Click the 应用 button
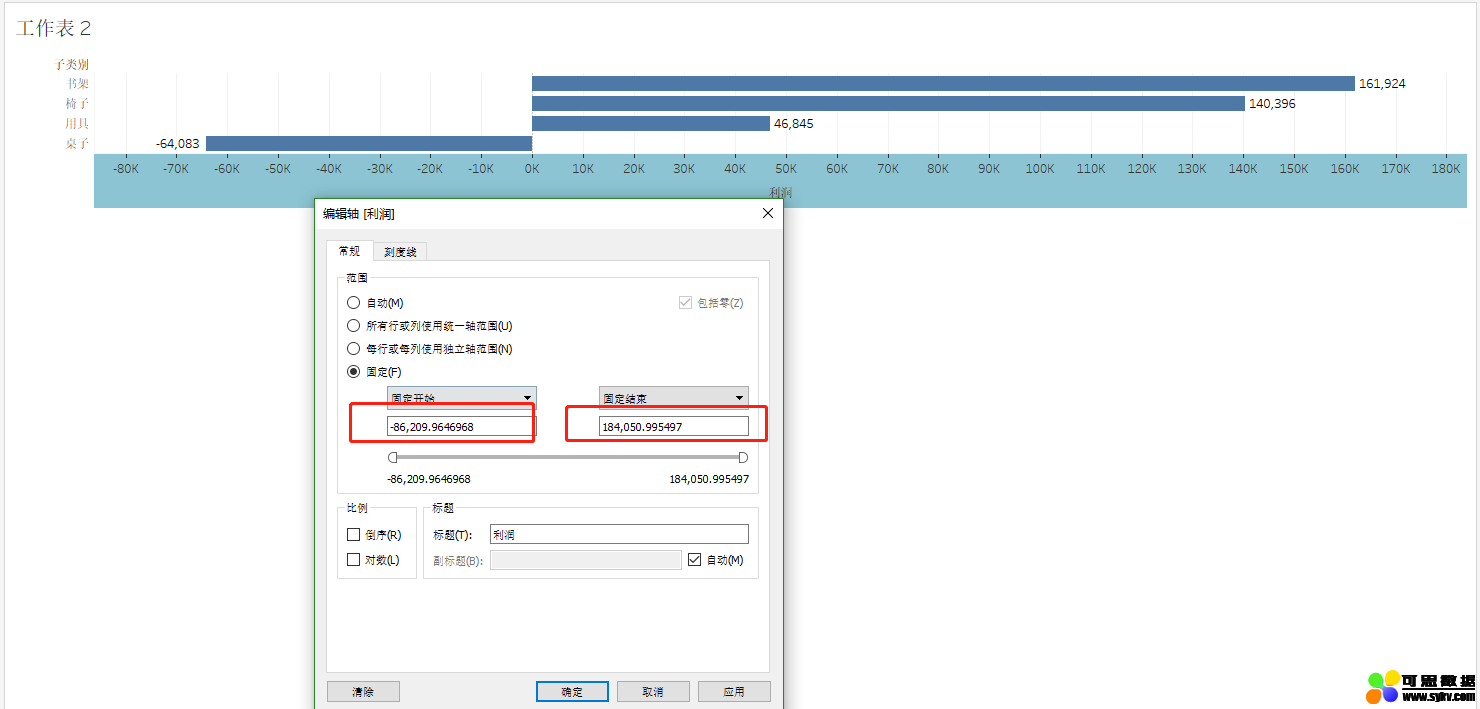Viewport: 1480px width, 709px height. click(x=733, y=692)
